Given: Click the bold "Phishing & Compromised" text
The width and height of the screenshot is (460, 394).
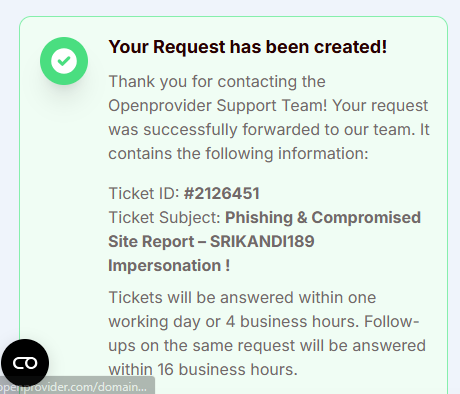Looking at the screenshot, I should click(x=323, y=217).
